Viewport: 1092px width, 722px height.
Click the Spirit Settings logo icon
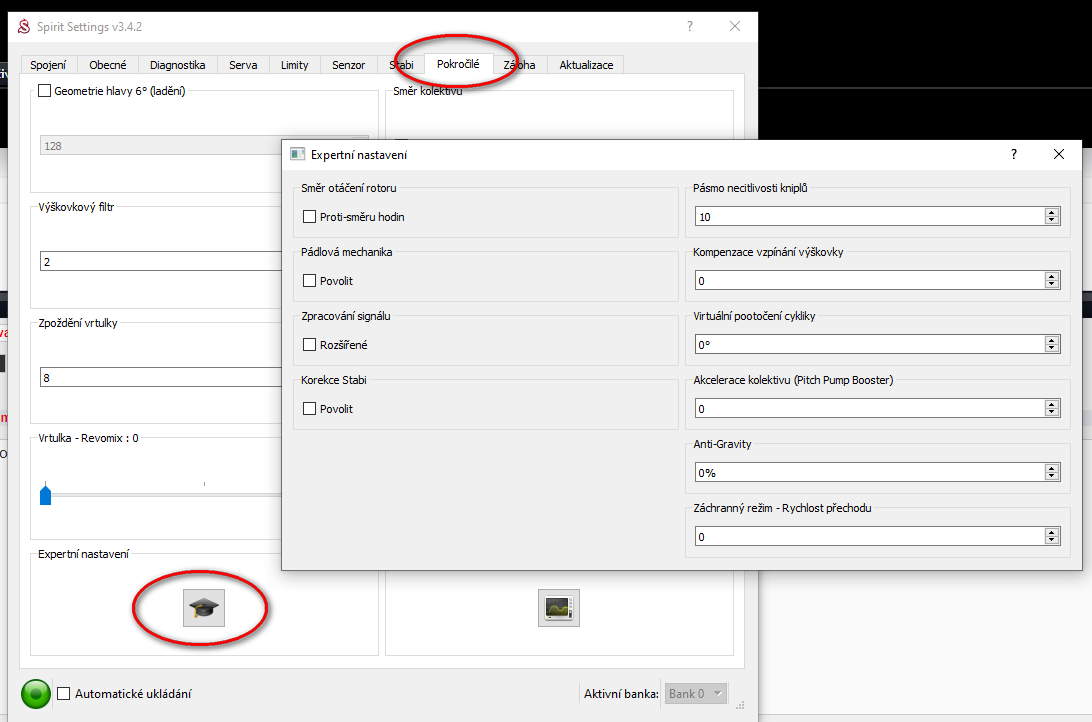(x=24, y=27)
